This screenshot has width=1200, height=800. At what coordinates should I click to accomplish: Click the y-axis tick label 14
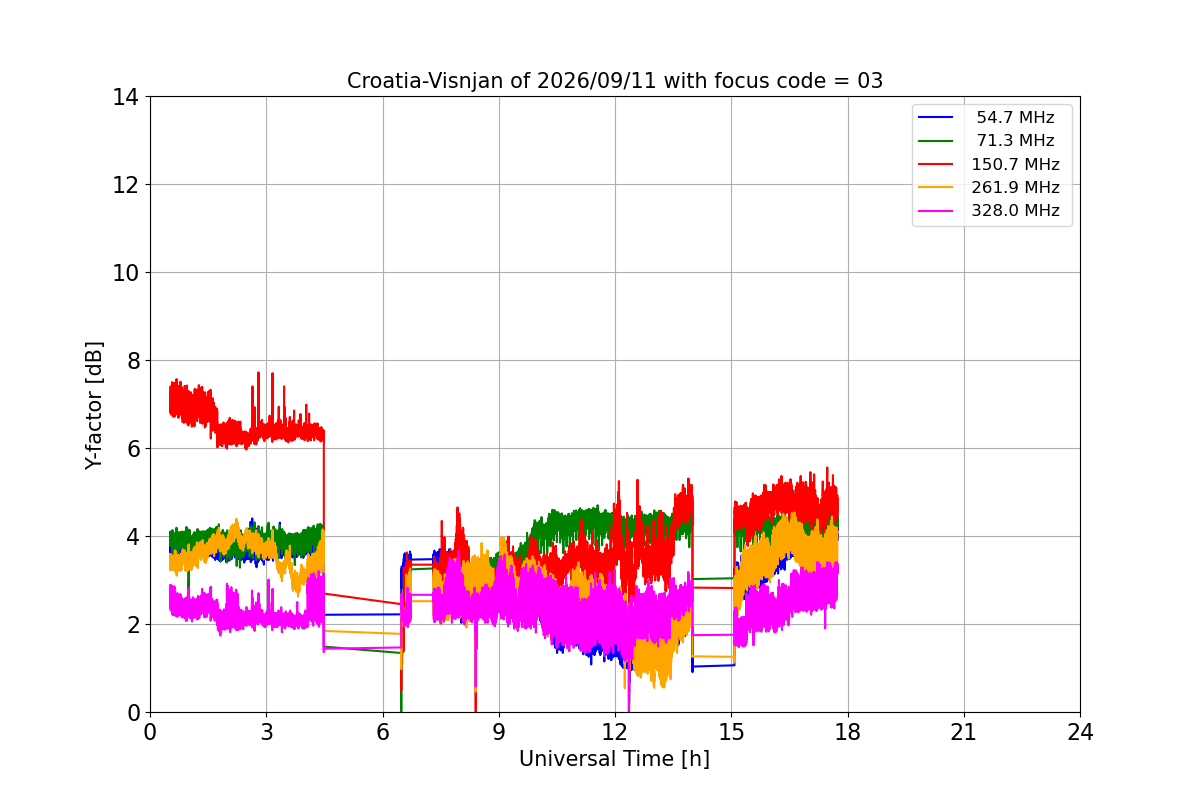[x=126, y=97]
